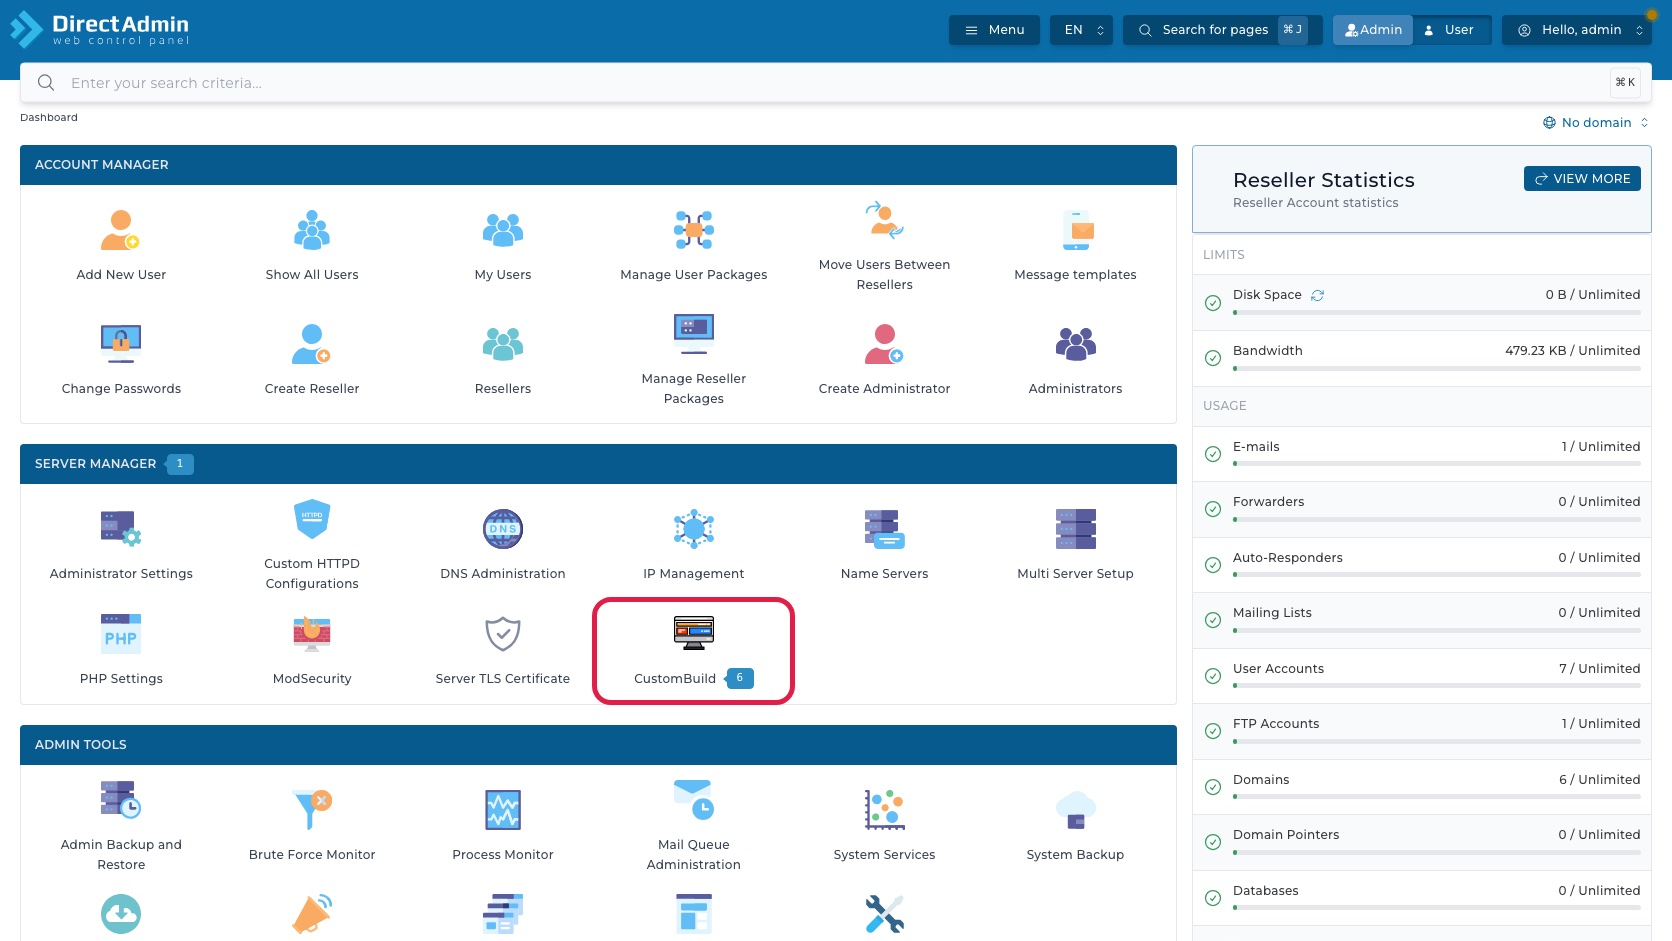This screenshot has width=1672, height=941.
Task: Click the VIEW MORE button
Action: pyautogui.click(x=1582, y=178)
